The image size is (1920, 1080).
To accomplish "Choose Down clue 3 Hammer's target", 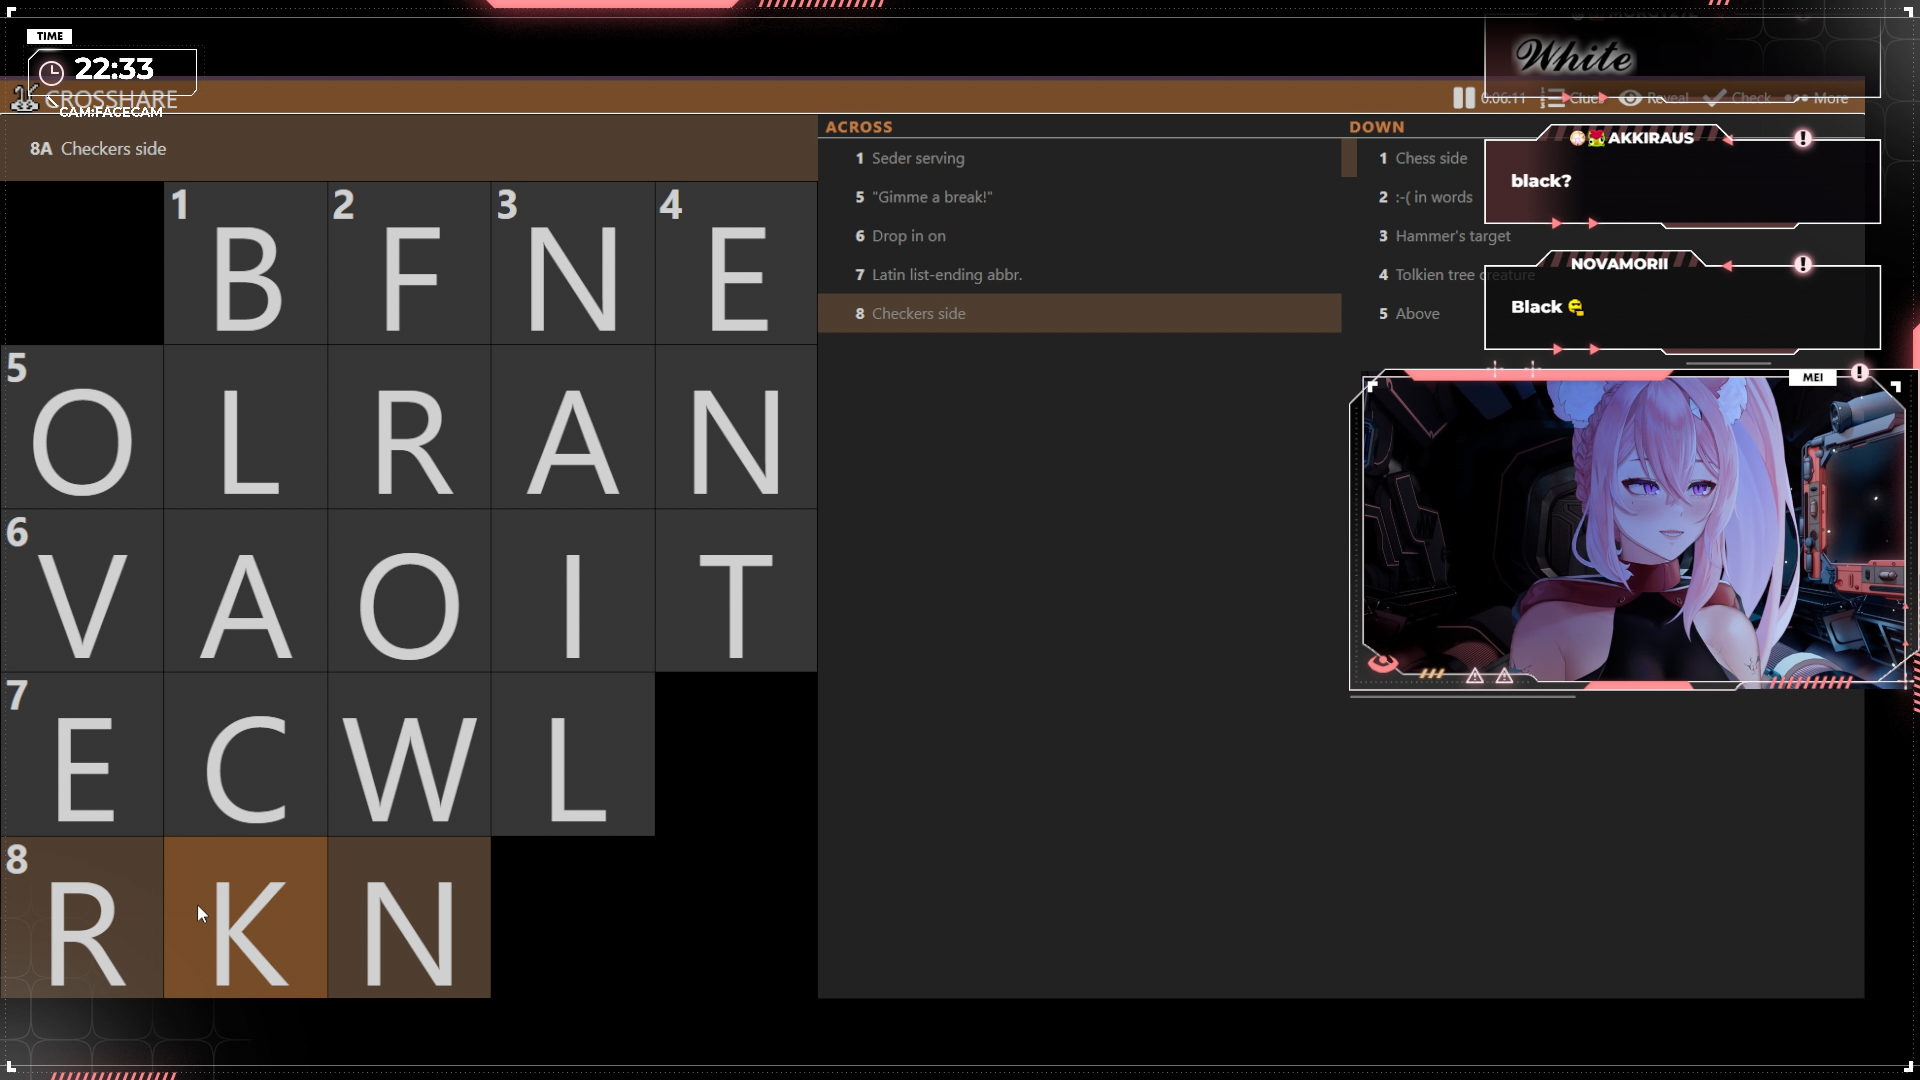I will point(1452,236).
